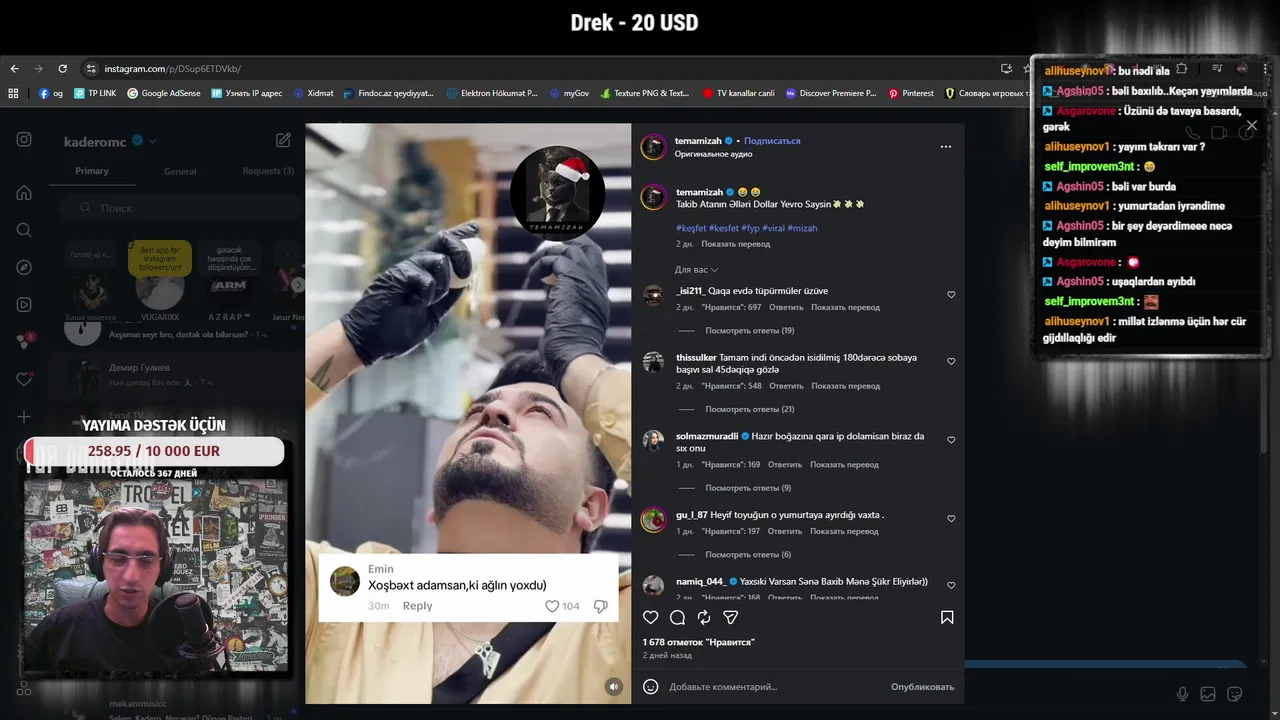
Task: Open the TV kanallar canli bookmark
Action: pos(738,93)
